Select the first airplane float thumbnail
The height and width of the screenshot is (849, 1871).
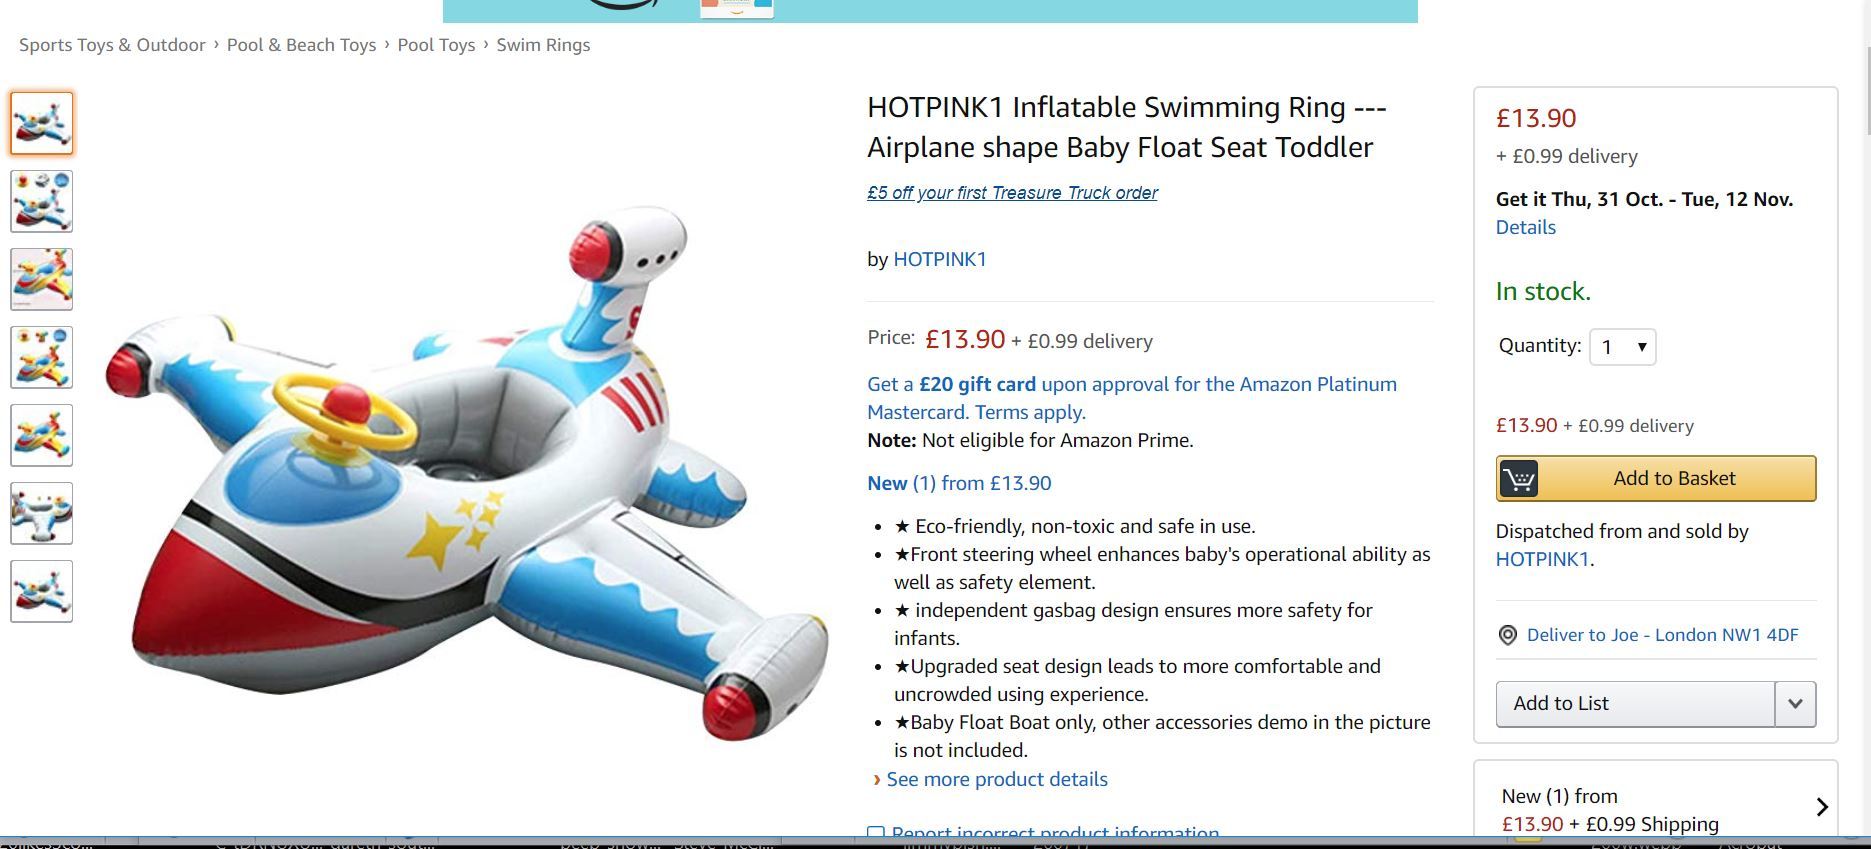pyautogui.click(x=42, y=123)
